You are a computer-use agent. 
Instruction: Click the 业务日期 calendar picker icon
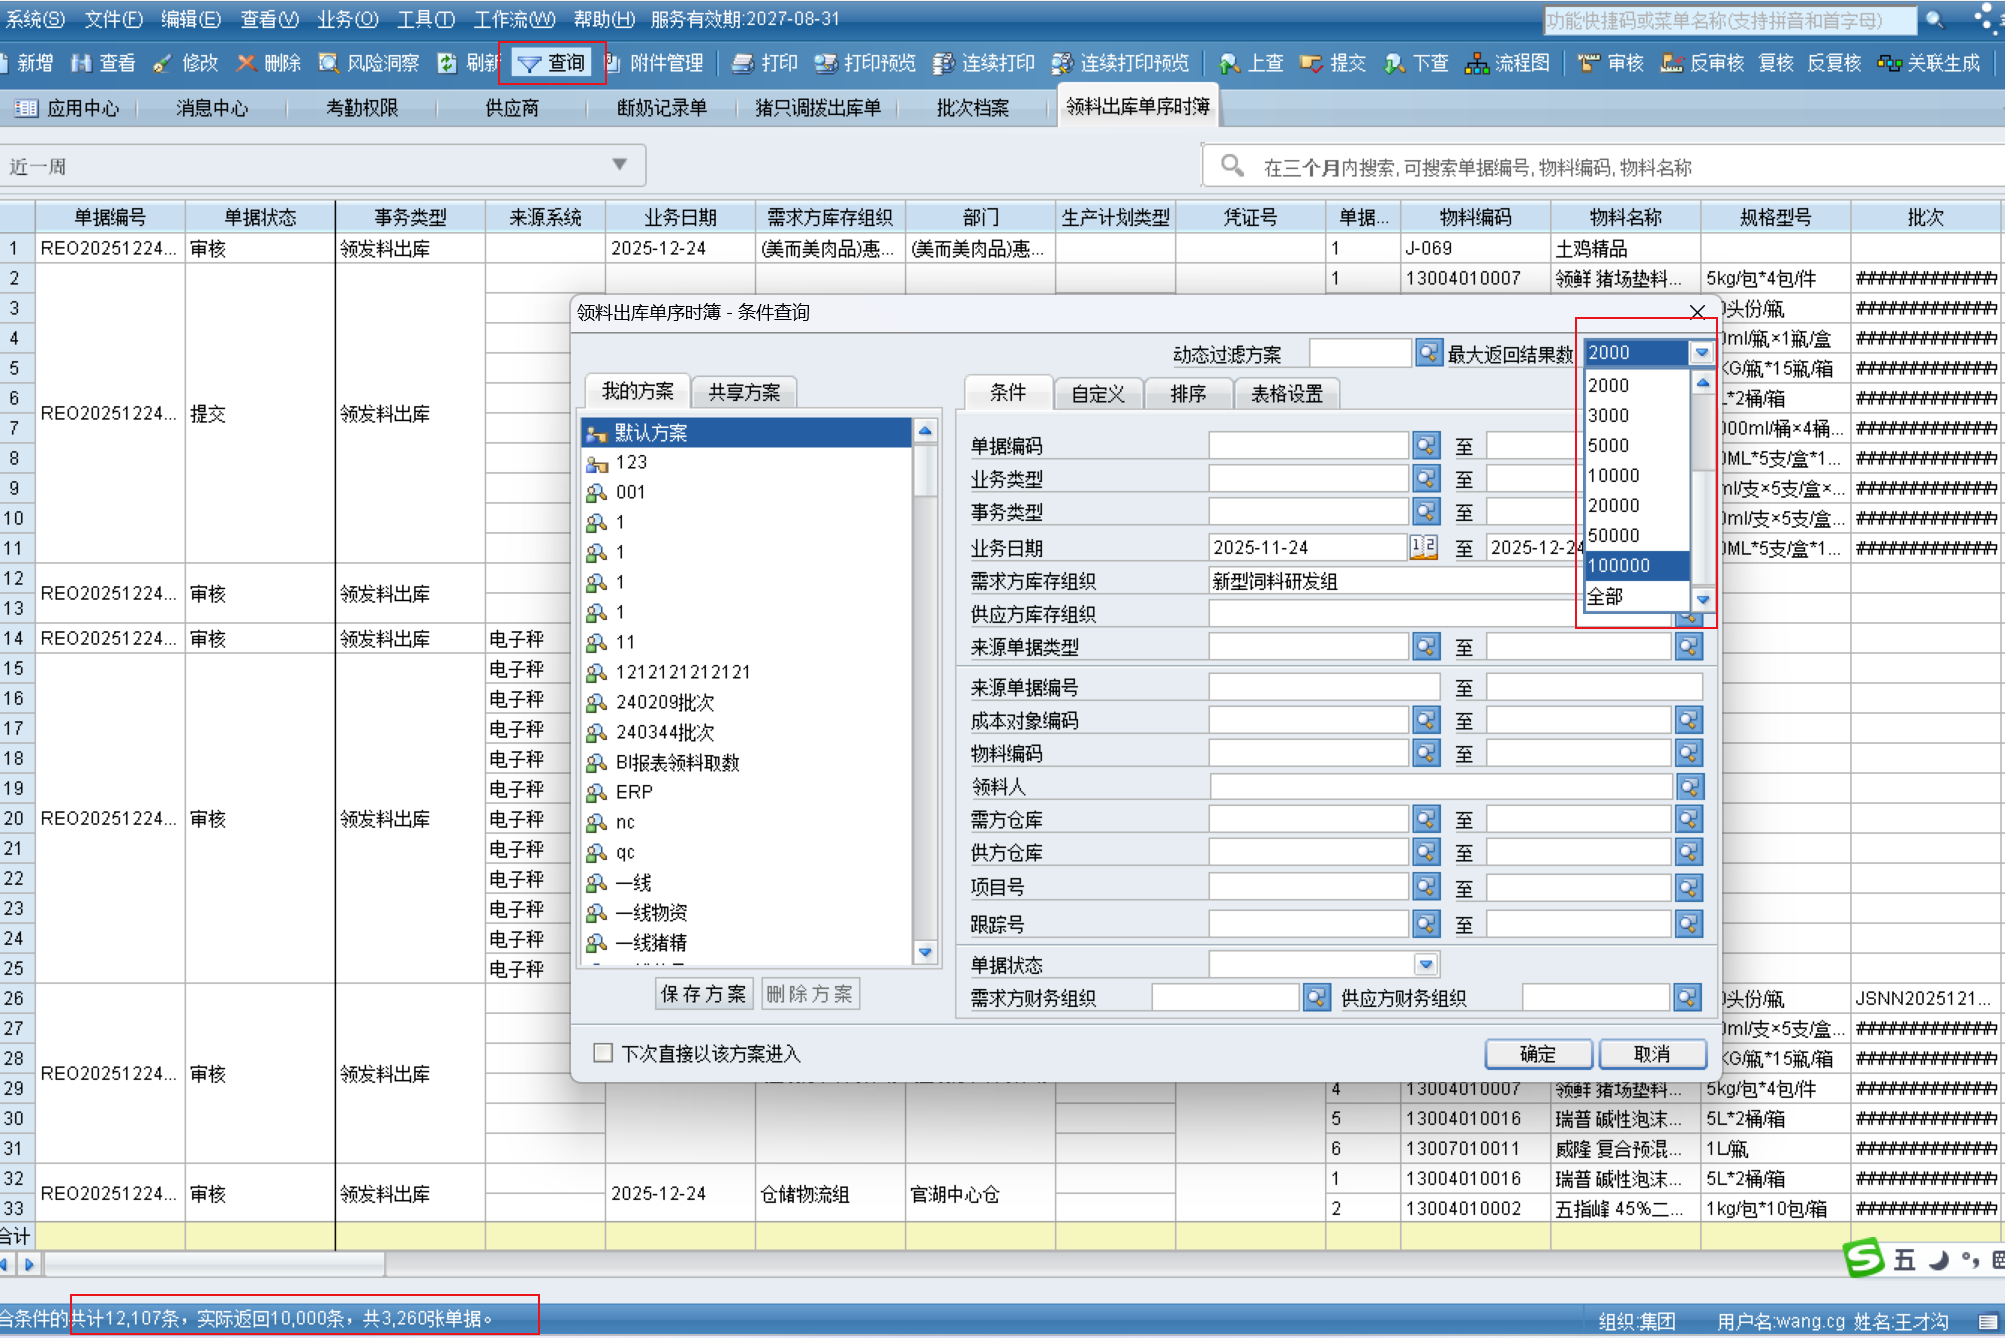pyautogui.click(x=1423, y=547)
